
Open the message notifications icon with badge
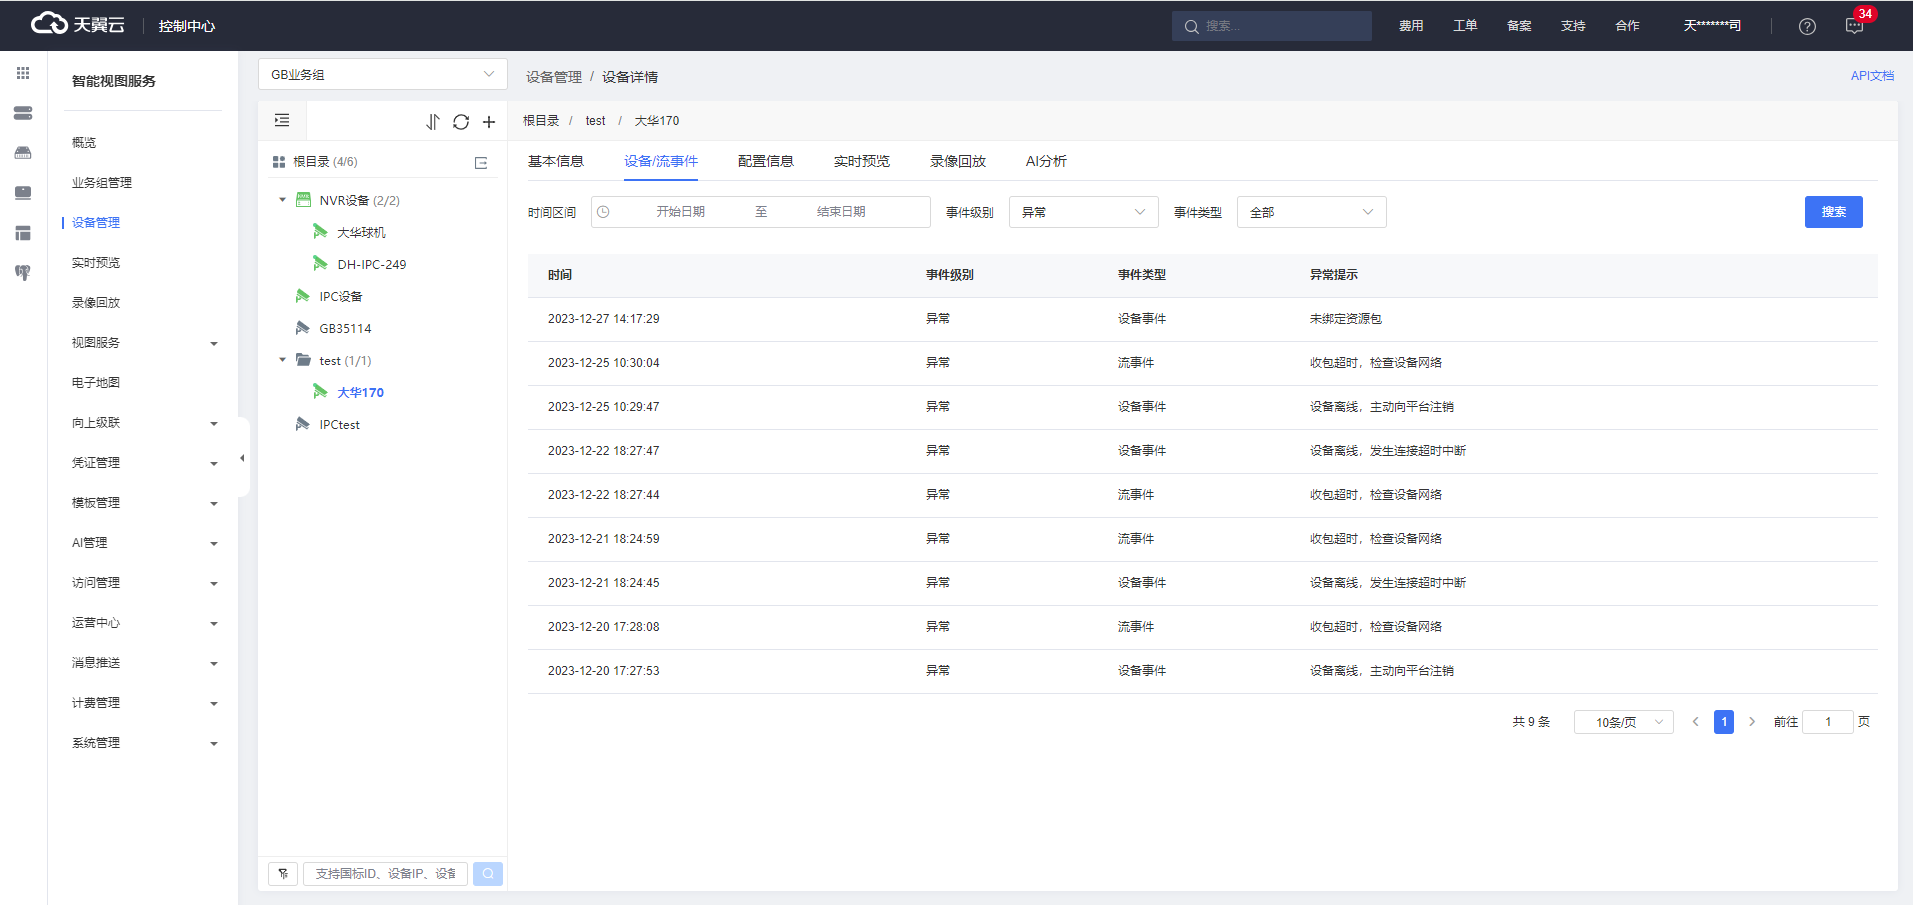click(x=1854, y=26)
